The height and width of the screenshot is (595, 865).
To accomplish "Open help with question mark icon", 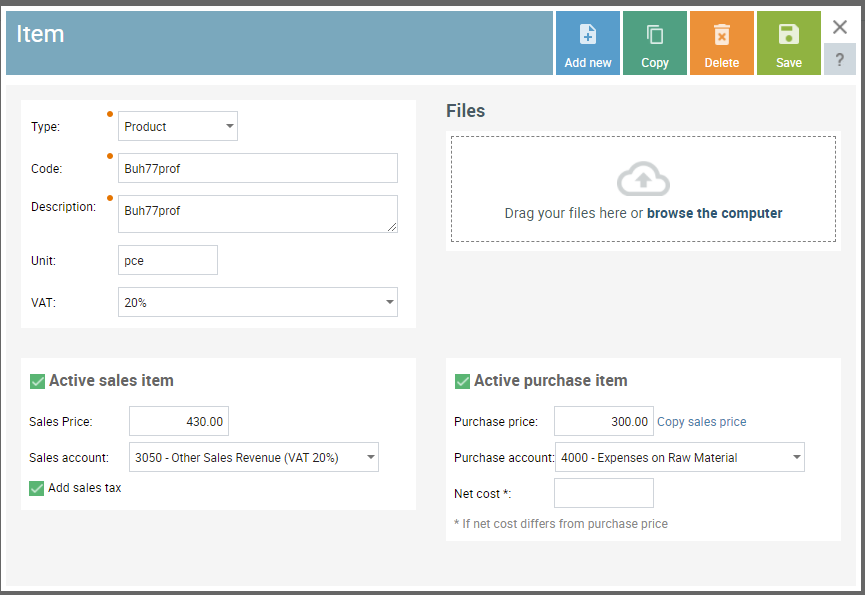I will point(840,60).
